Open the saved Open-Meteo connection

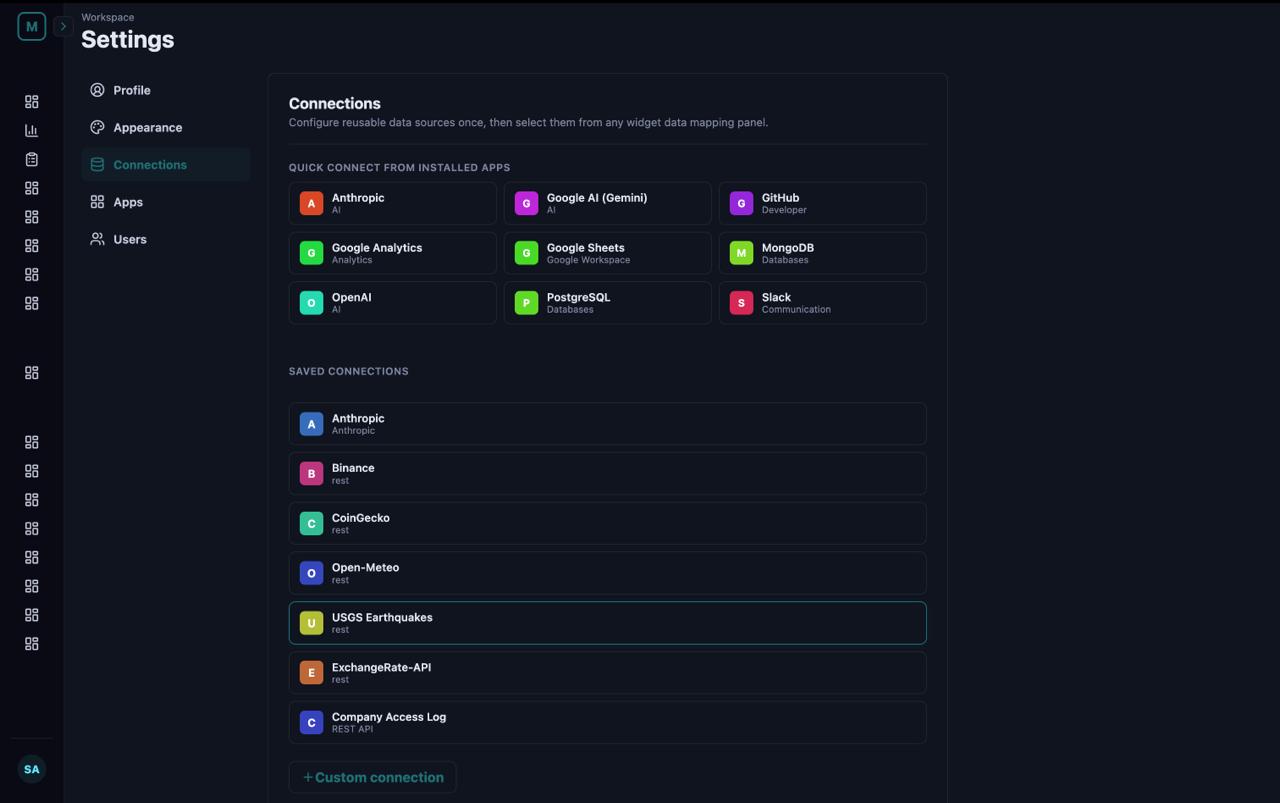pyautogui.click(x=607, y=573)
